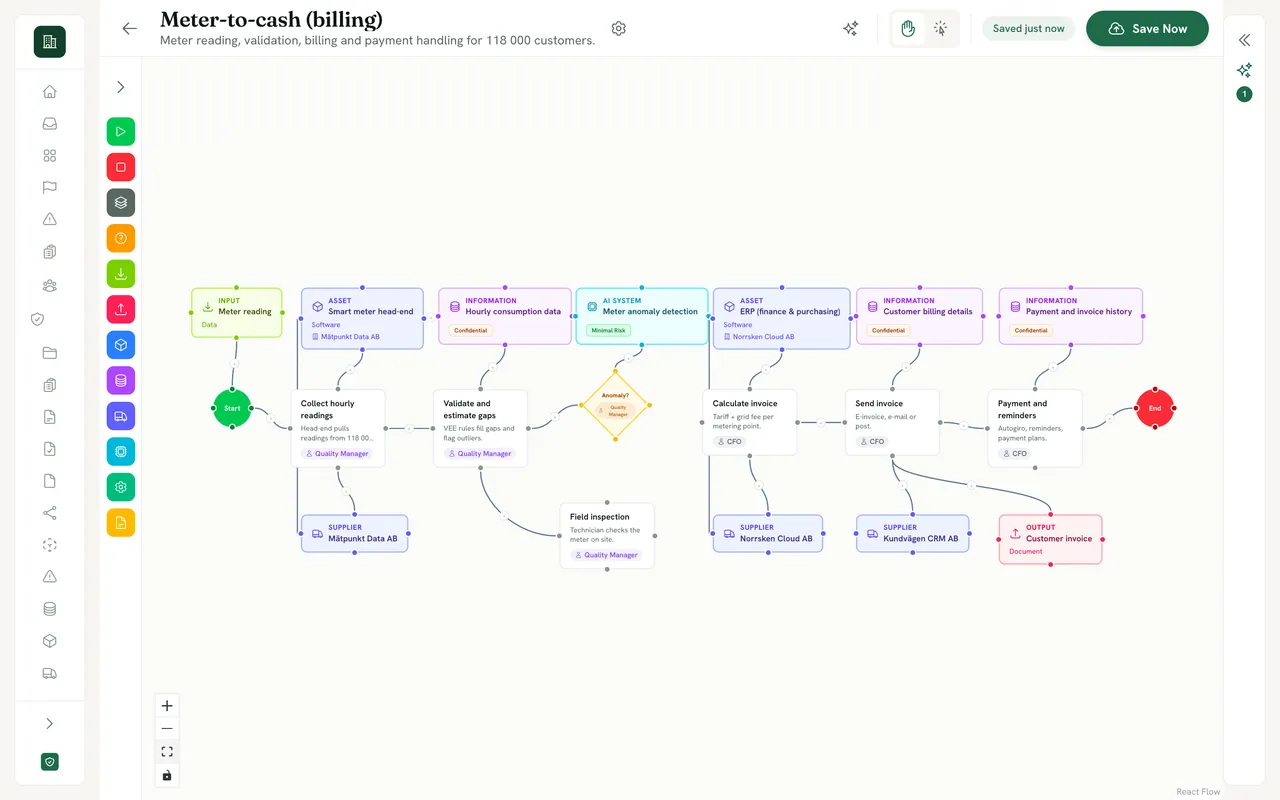
Task: Open the folder icon in the left sidebar
Action: coord(50,353)
